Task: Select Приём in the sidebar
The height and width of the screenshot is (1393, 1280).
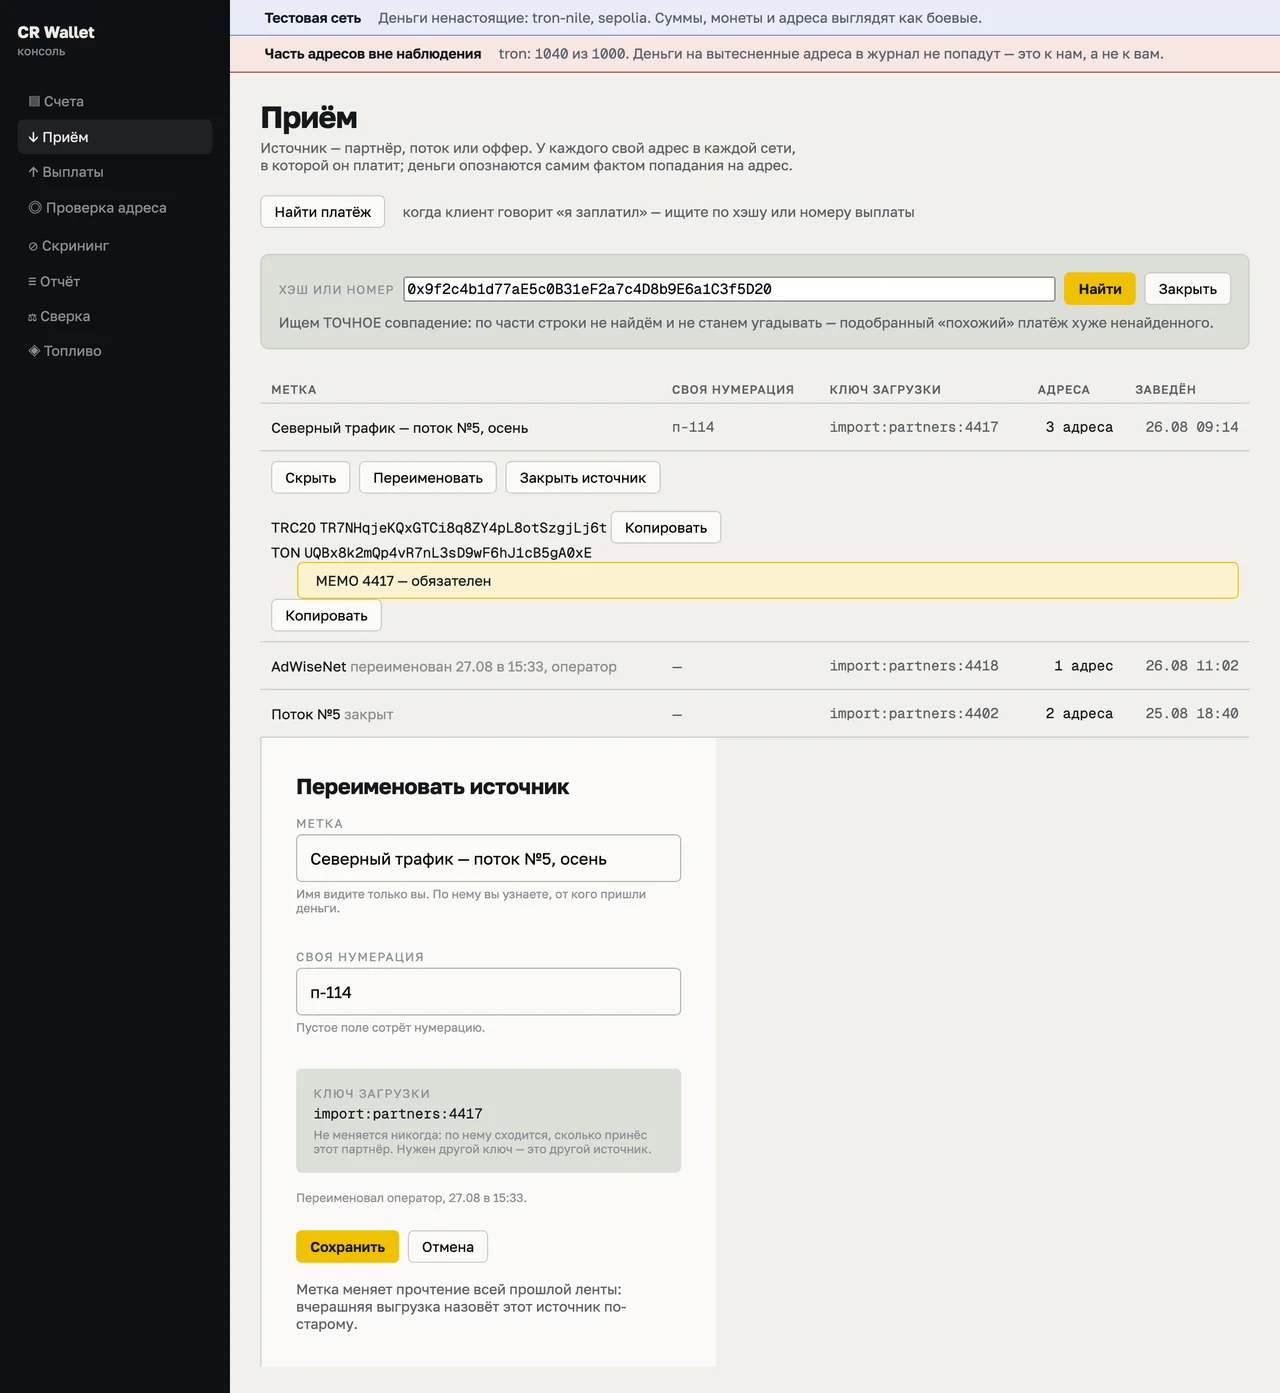Action: pos(114,137)
